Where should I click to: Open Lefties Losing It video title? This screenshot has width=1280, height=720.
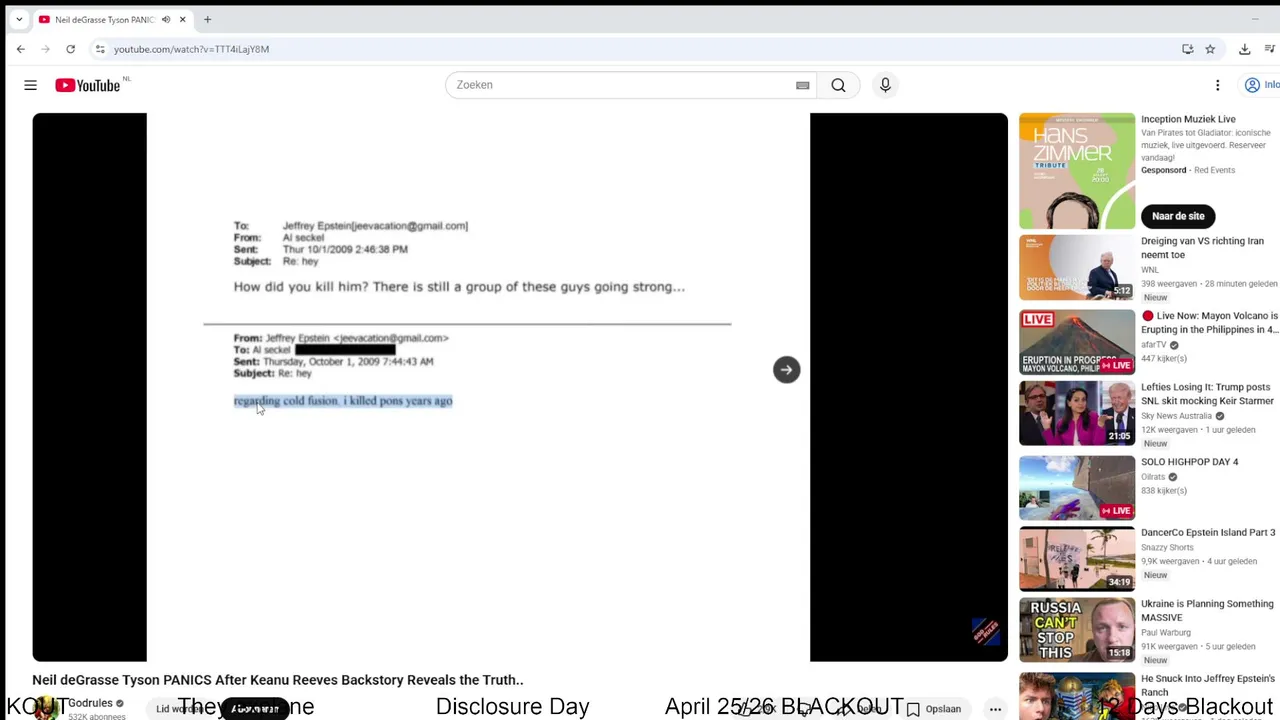point(1207,394)
